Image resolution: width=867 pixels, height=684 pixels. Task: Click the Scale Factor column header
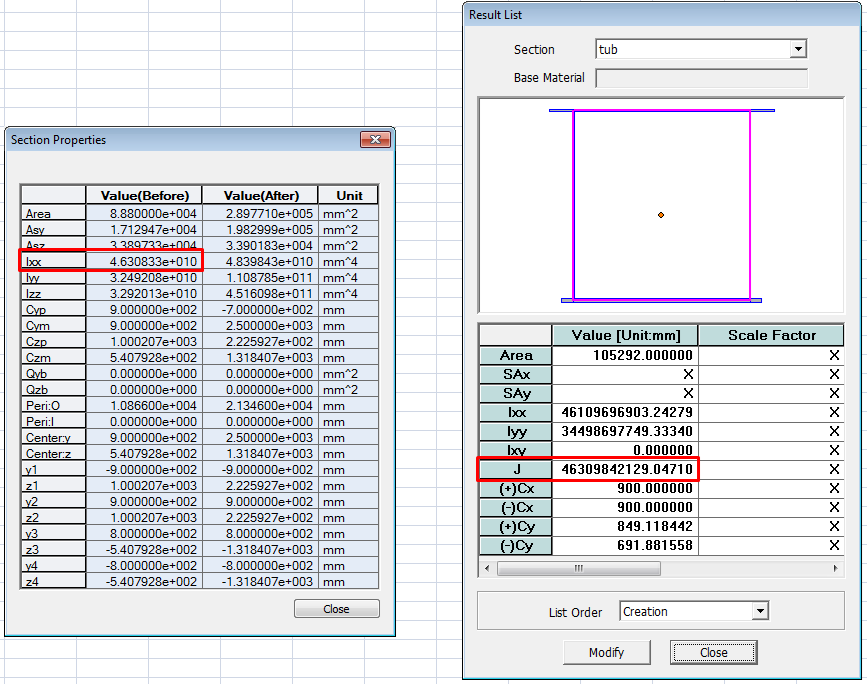[771, 335]
